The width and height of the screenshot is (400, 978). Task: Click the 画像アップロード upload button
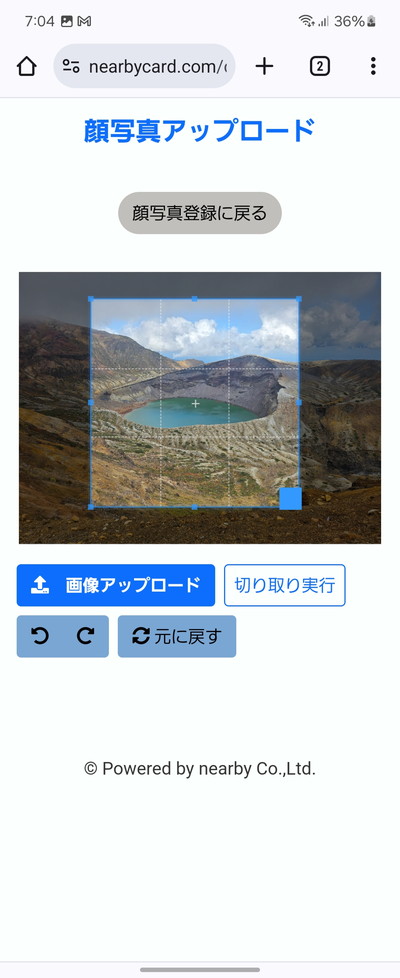click(116, 585)
